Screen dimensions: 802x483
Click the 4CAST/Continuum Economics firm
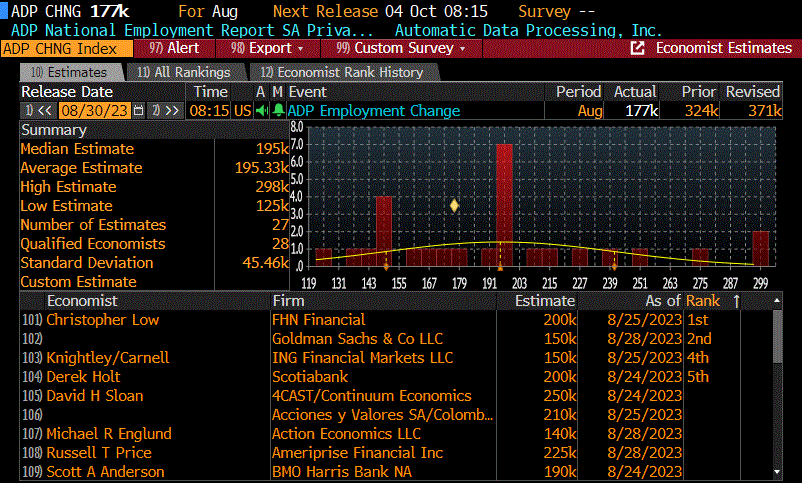tap(372, 396)
